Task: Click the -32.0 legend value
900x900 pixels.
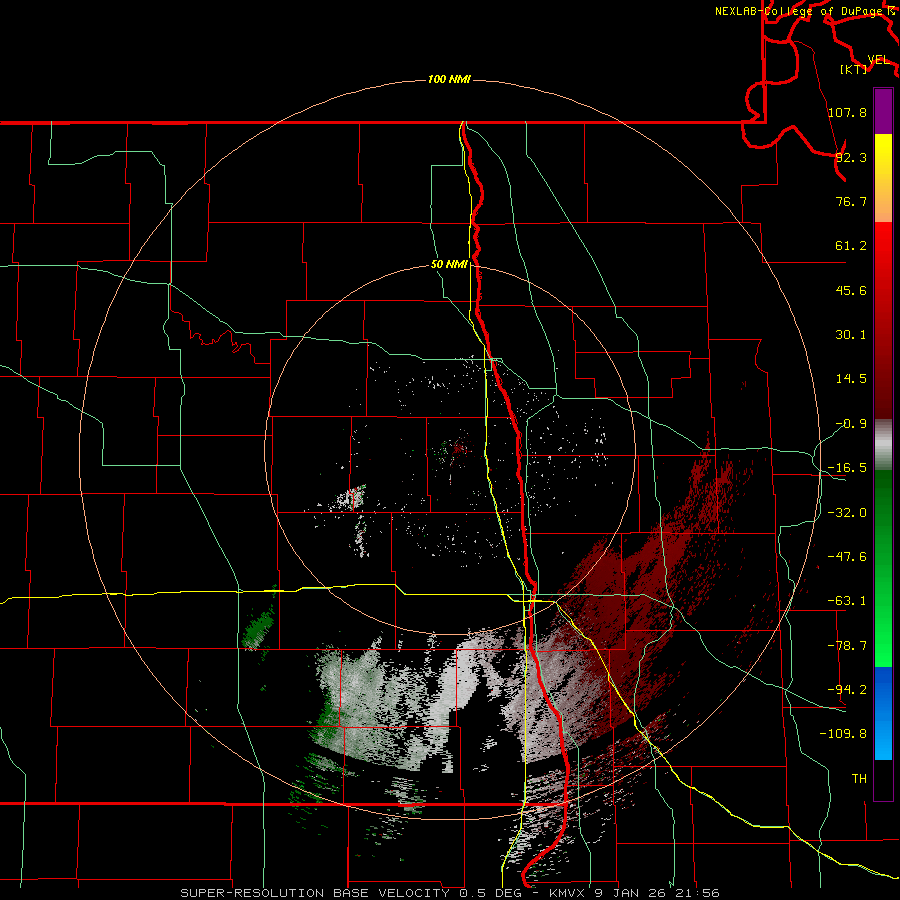Action: [847, 513]
